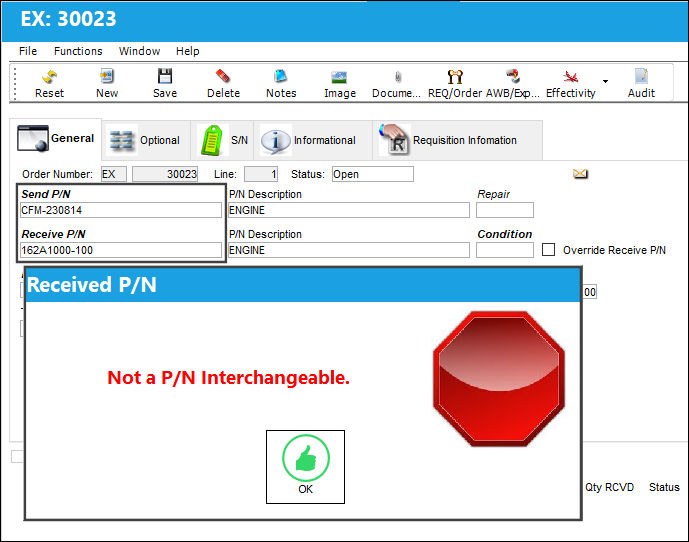Image resolution: width=689 pixels, height=542 pixels.
Task: Create a new record with New icon
Action: pos(107,83)
